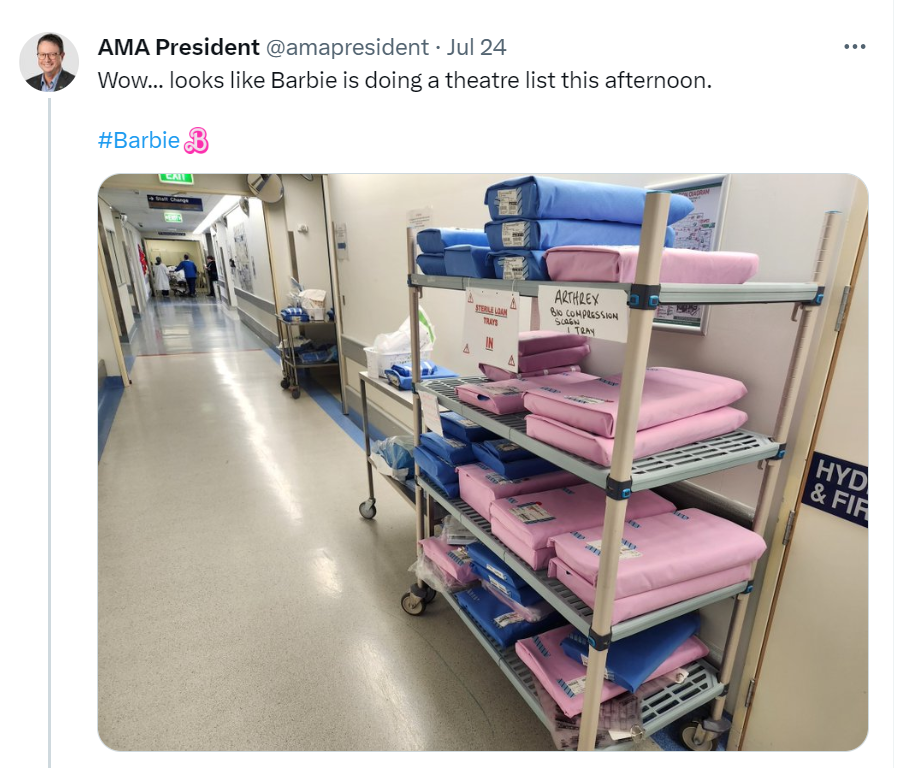Click the handwritten Arthrex sign in photo
This screenshot has width=898, height=768.
point(582,313)
